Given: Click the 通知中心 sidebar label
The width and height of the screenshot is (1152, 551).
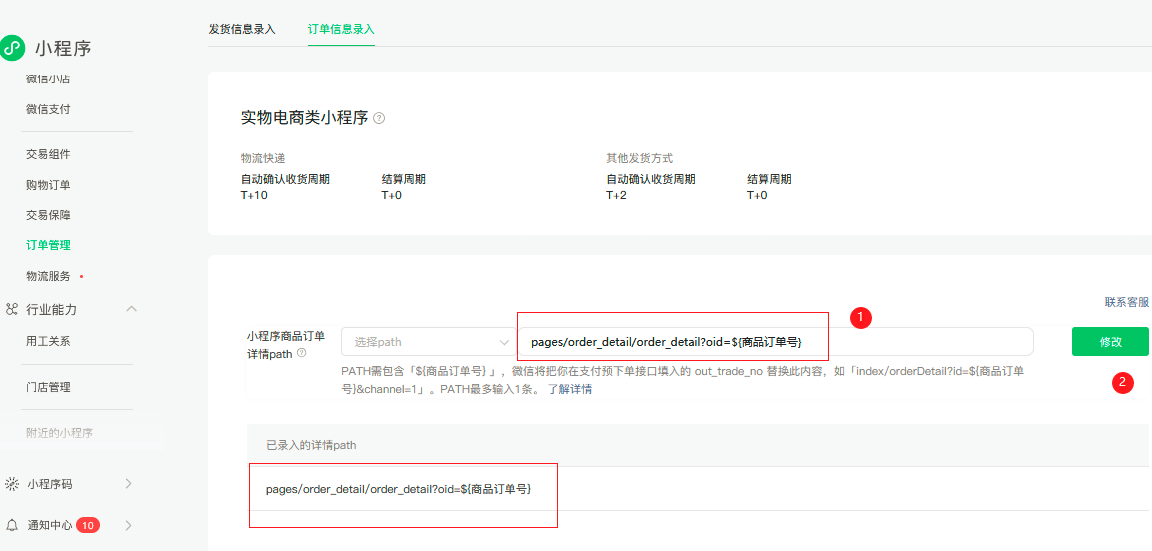Looking at the screenshot, I should [50, 525].
